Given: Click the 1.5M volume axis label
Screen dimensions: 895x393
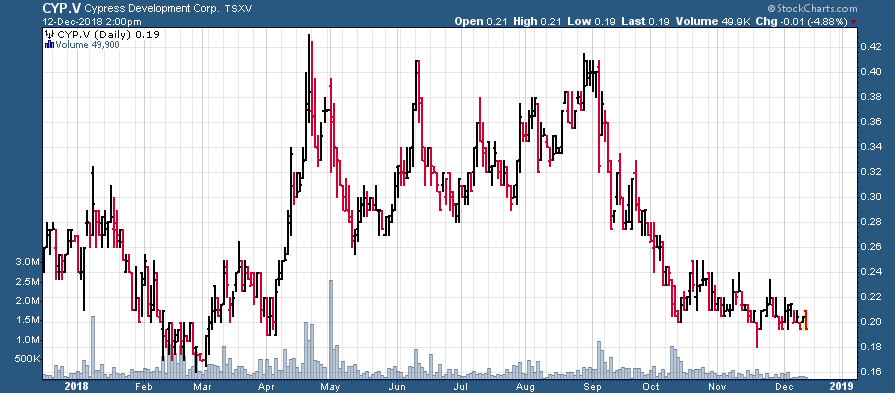Looking at the screenshot, I should pos(28,321).
